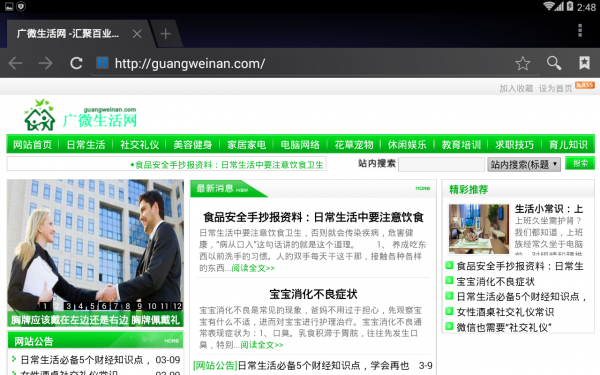
Task: Open the browser overflow menu dots
Action: click(x=580, y=30)
